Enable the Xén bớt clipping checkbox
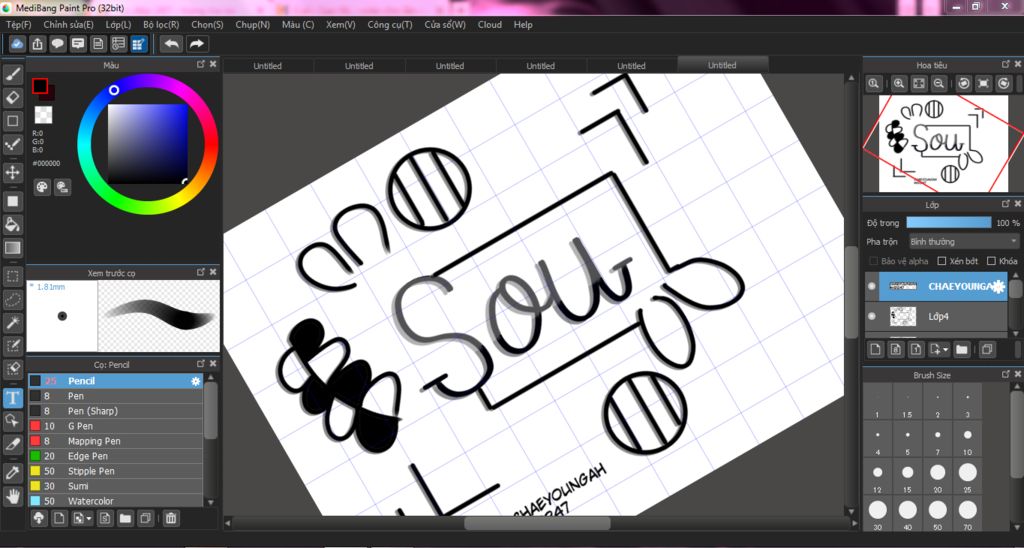Image resolution: width=1024 pixels, height=548 pixels. [x=942, y=261]
